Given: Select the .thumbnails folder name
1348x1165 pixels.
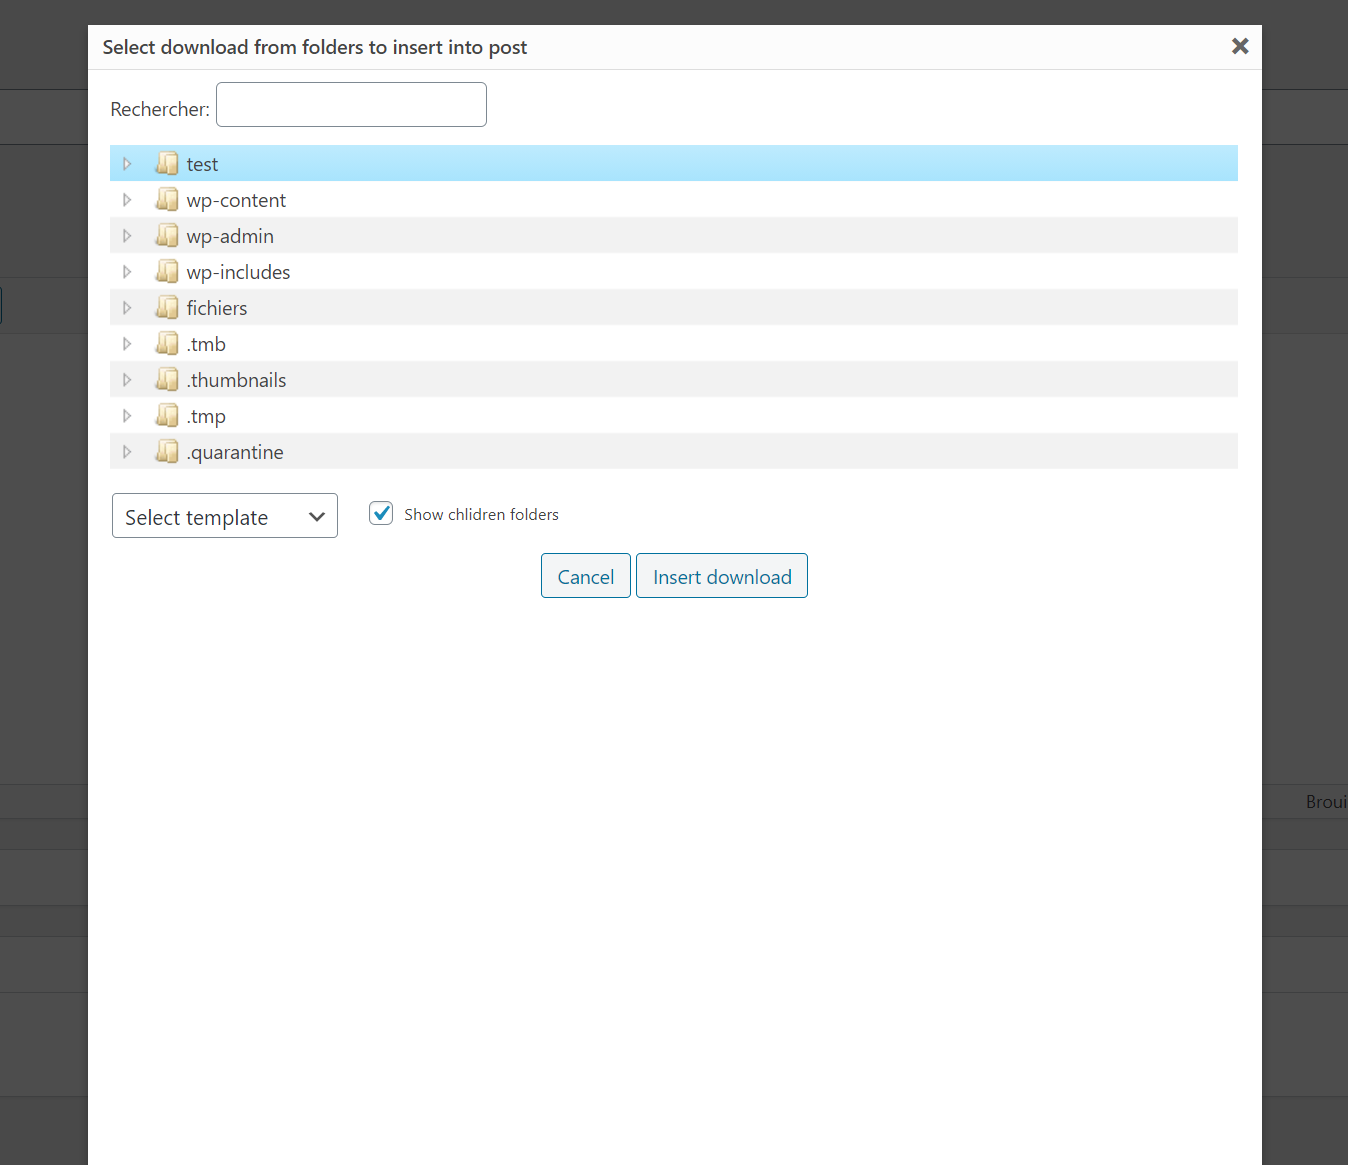Looking at the screenshot, I should (236, 380).
